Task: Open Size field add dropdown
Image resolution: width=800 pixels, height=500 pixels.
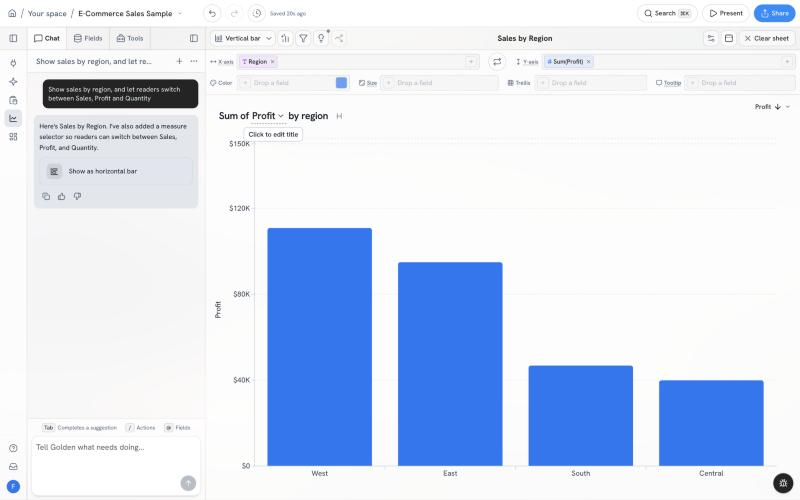Action: coord(388,83)
